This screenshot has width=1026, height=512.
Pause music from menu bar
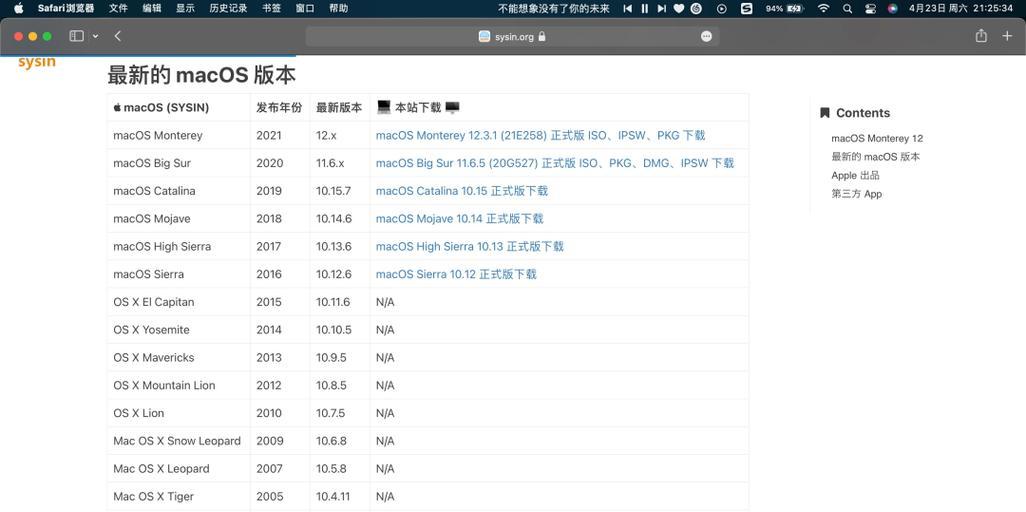645,9
